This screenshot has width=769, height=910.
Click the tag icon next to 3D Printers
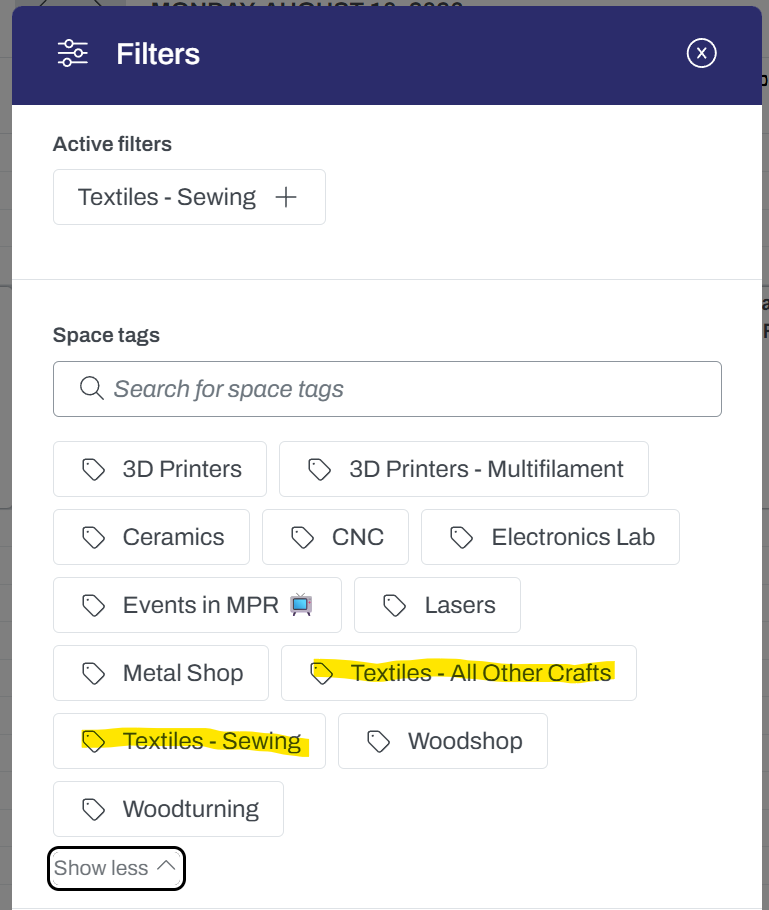[x=93, y=470]
